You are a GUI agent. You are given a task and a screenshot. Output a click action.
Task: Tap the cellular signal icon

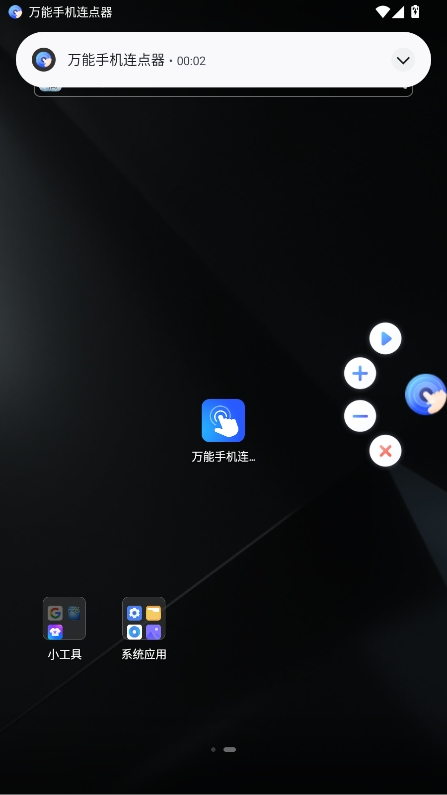pos(398,12)
